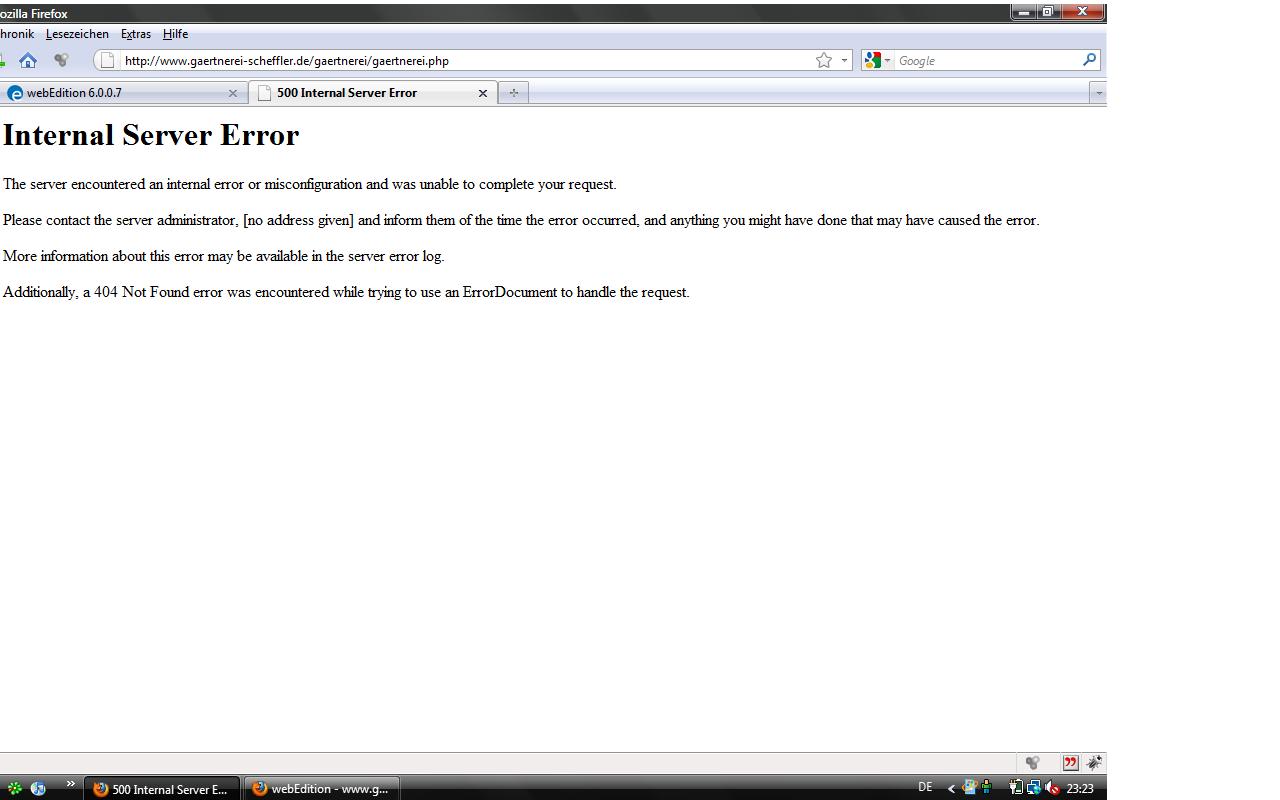The width and height of the screenshot is (1280, 800).
Task: Click the network tray icon
Action: (x=1034, y=788)
